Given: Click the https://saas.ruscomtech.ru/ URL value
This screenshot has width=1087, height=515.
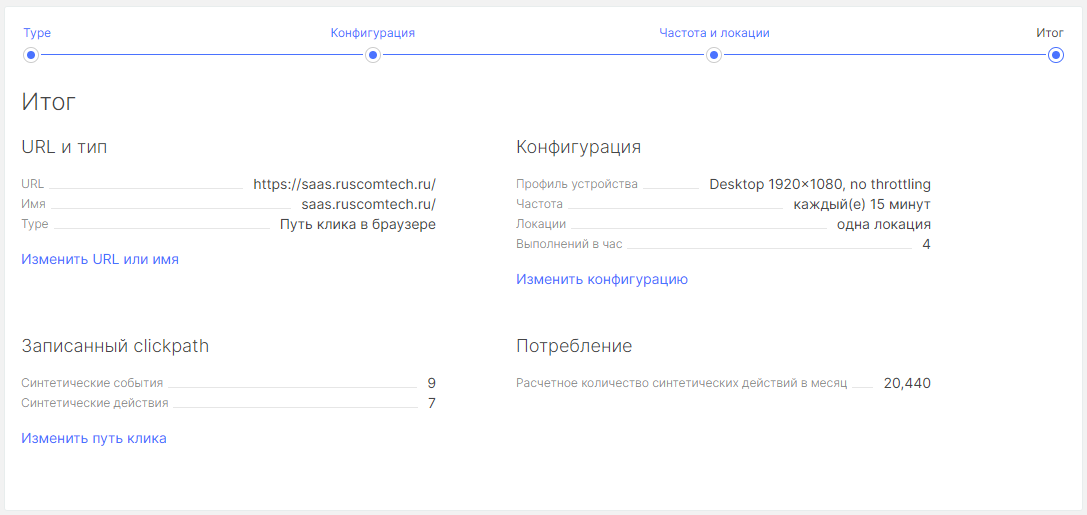Looking at the screenshot, I should tap(344, 184).
